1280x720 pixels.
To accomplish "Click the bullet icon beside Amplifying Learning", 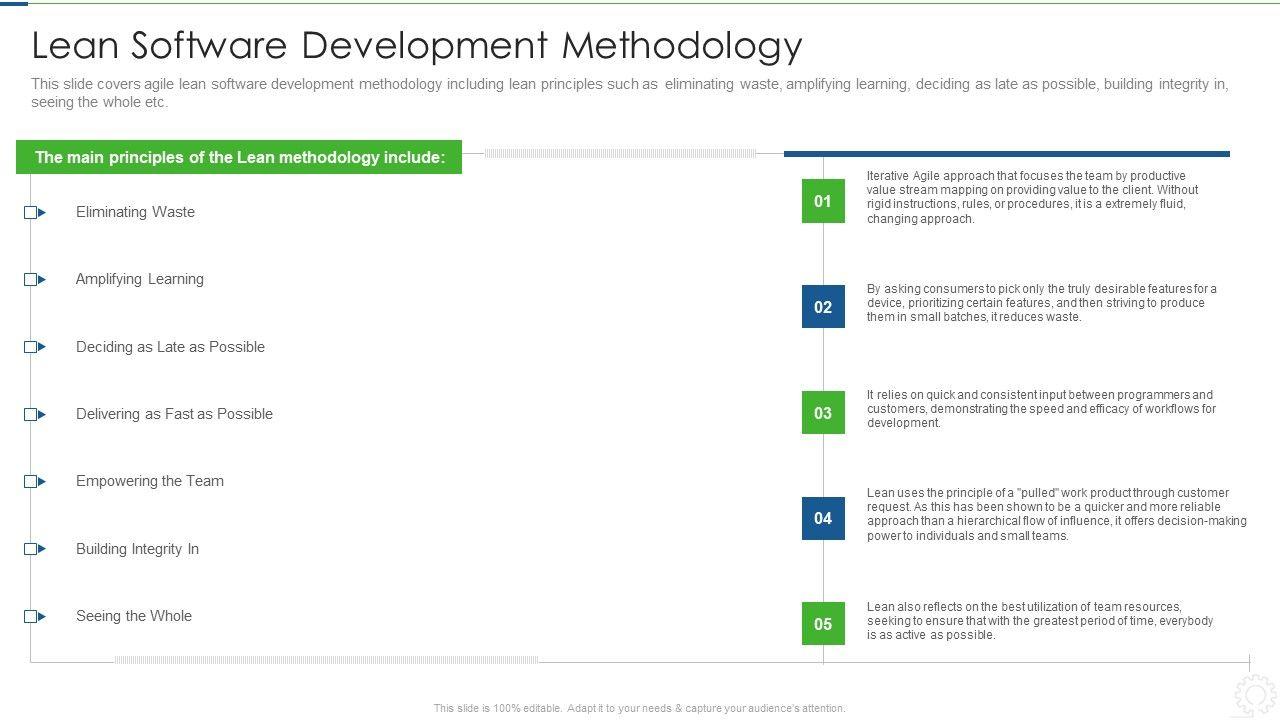I will [34, 279].
